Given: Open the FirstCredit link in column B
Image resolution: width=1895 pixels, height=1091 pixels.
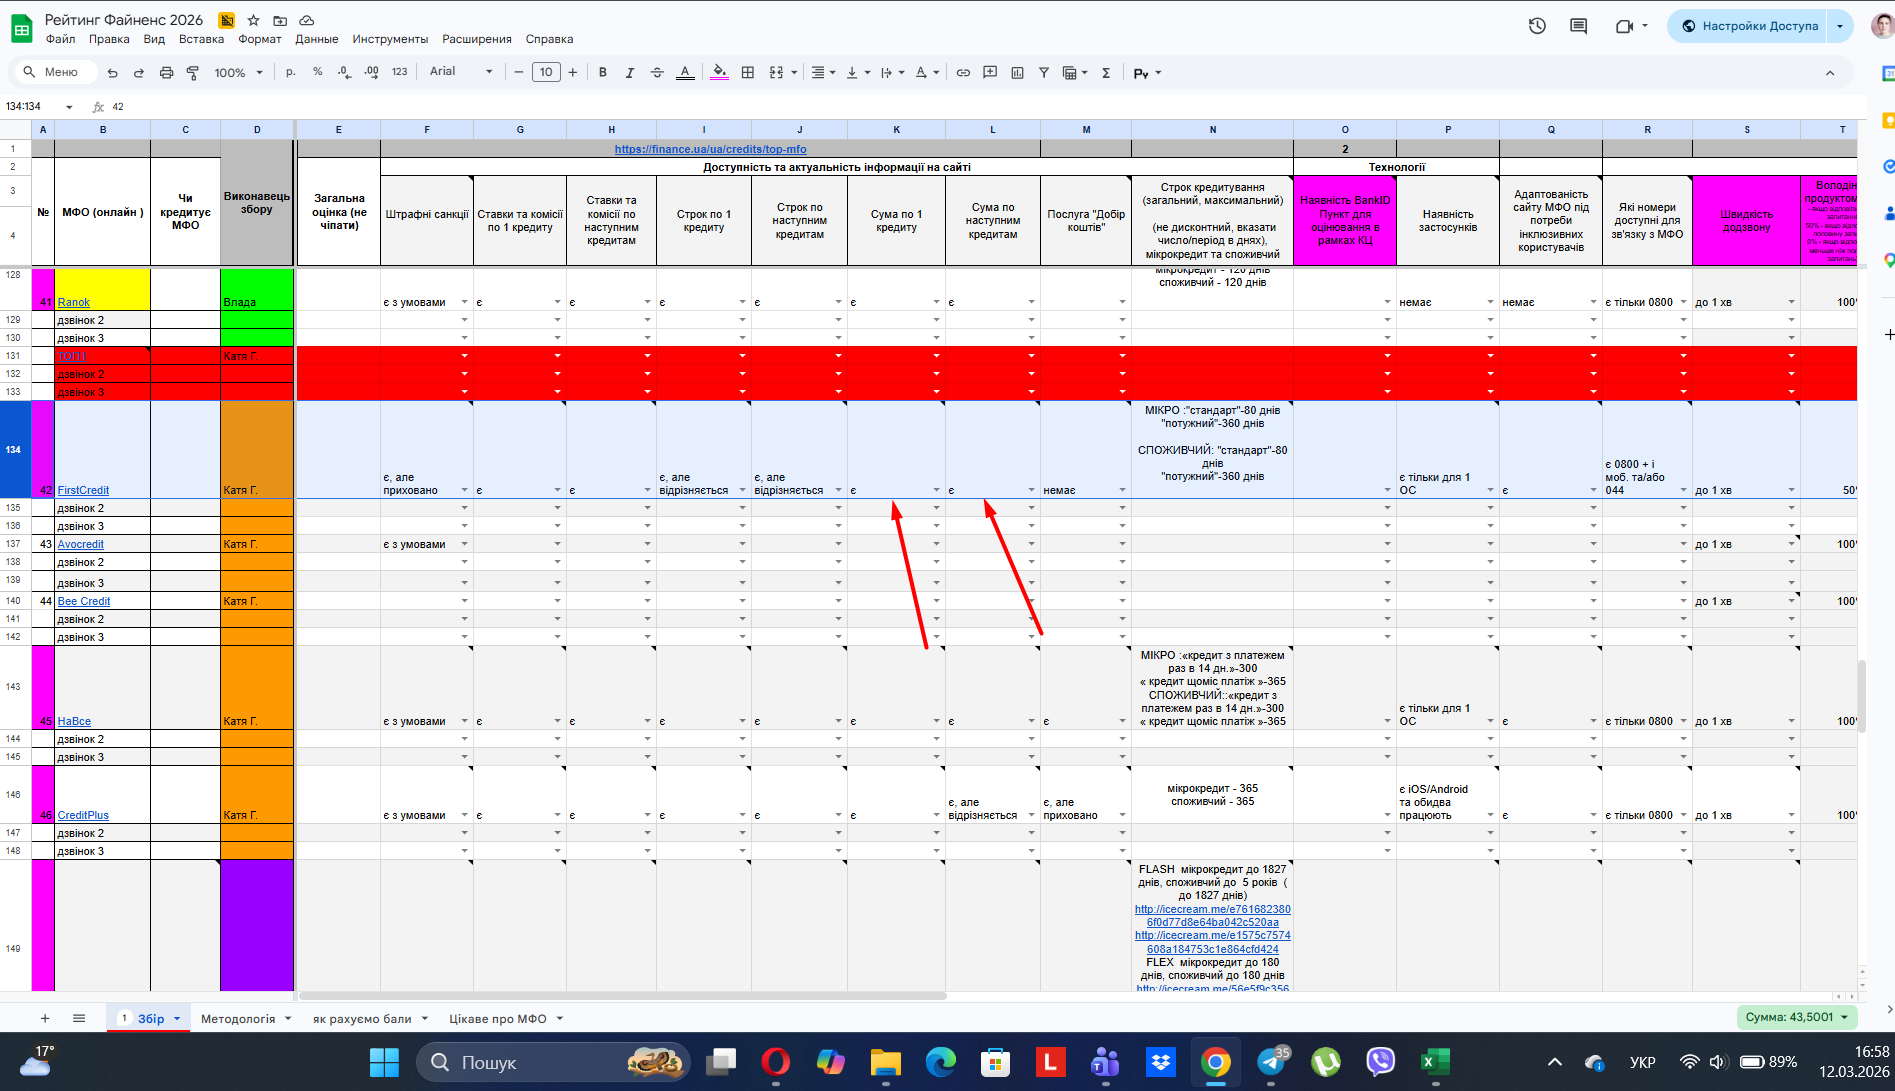Looking at the screenshot, I should click(x=83, y=490).
